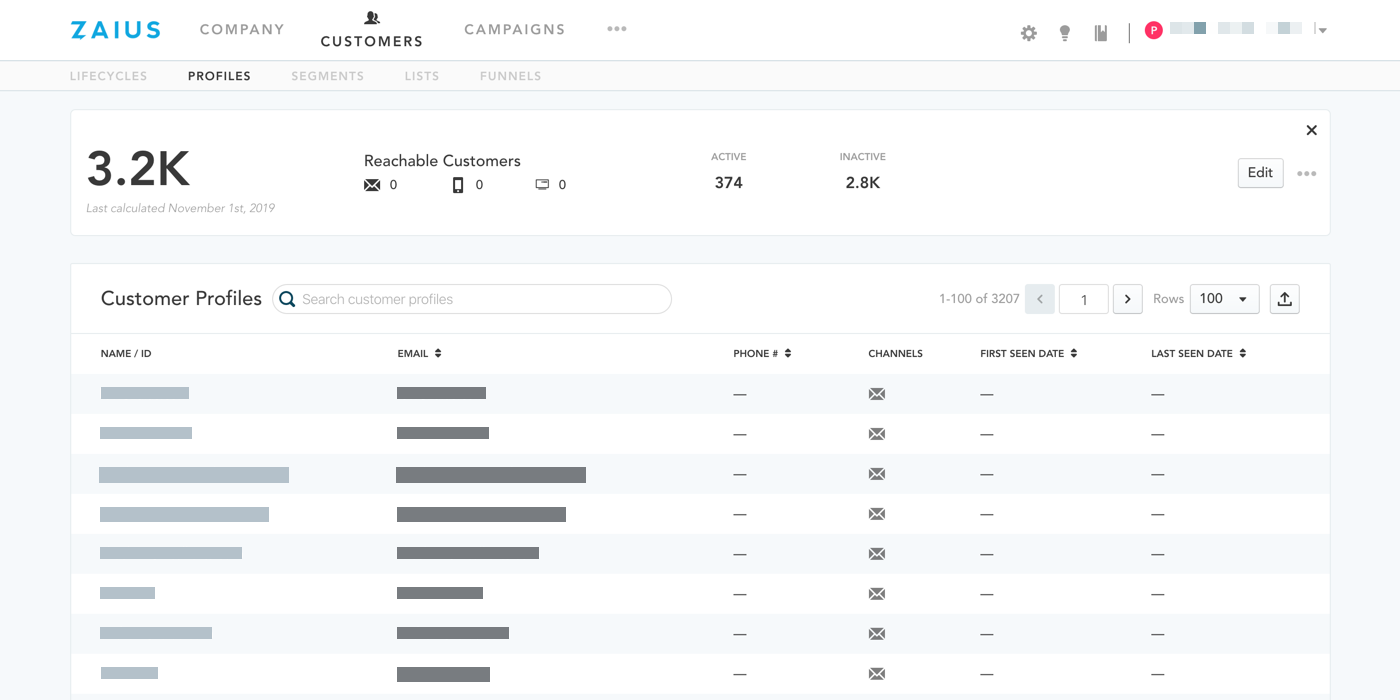Switch to the Lists tab
This screenshot has width=1400, height=700.
(x=422, y=76)
